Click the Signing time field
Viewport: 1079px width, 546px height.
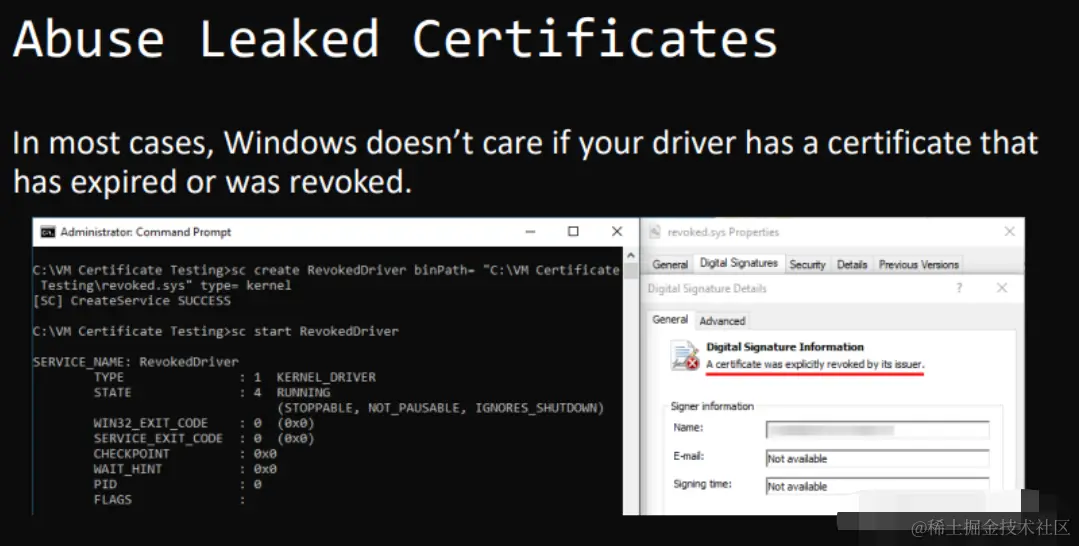coord(877,486)
